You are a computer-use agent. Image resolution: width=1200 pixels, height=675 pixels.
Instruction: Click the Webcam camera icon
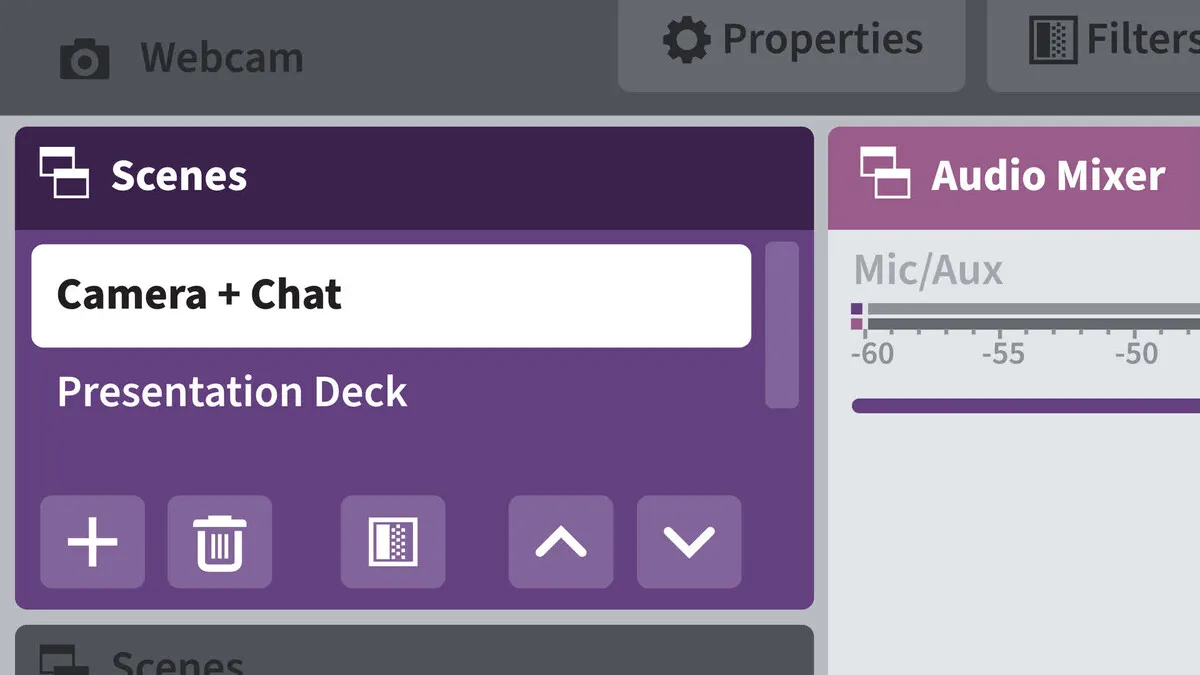tap(84, 59)
